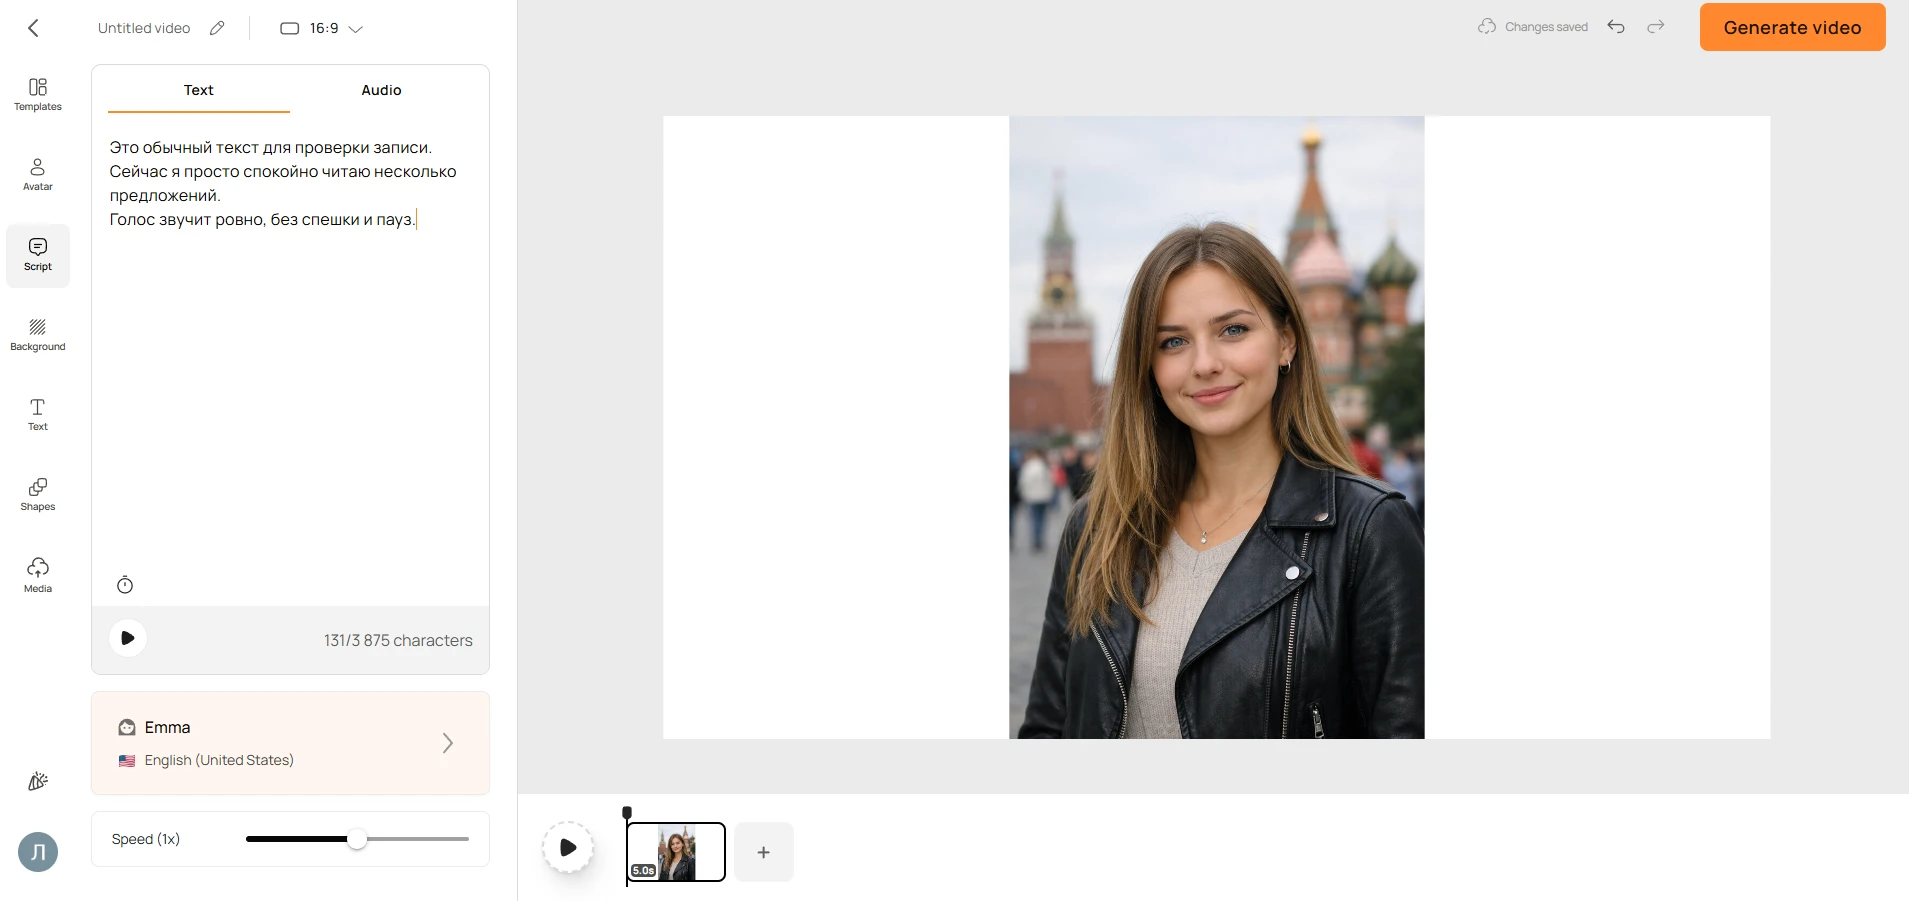Image resolution: width=1909 pixels, height=901 pixels.
Task: Open the Templates sidebar panel
Action: [38, 94]
